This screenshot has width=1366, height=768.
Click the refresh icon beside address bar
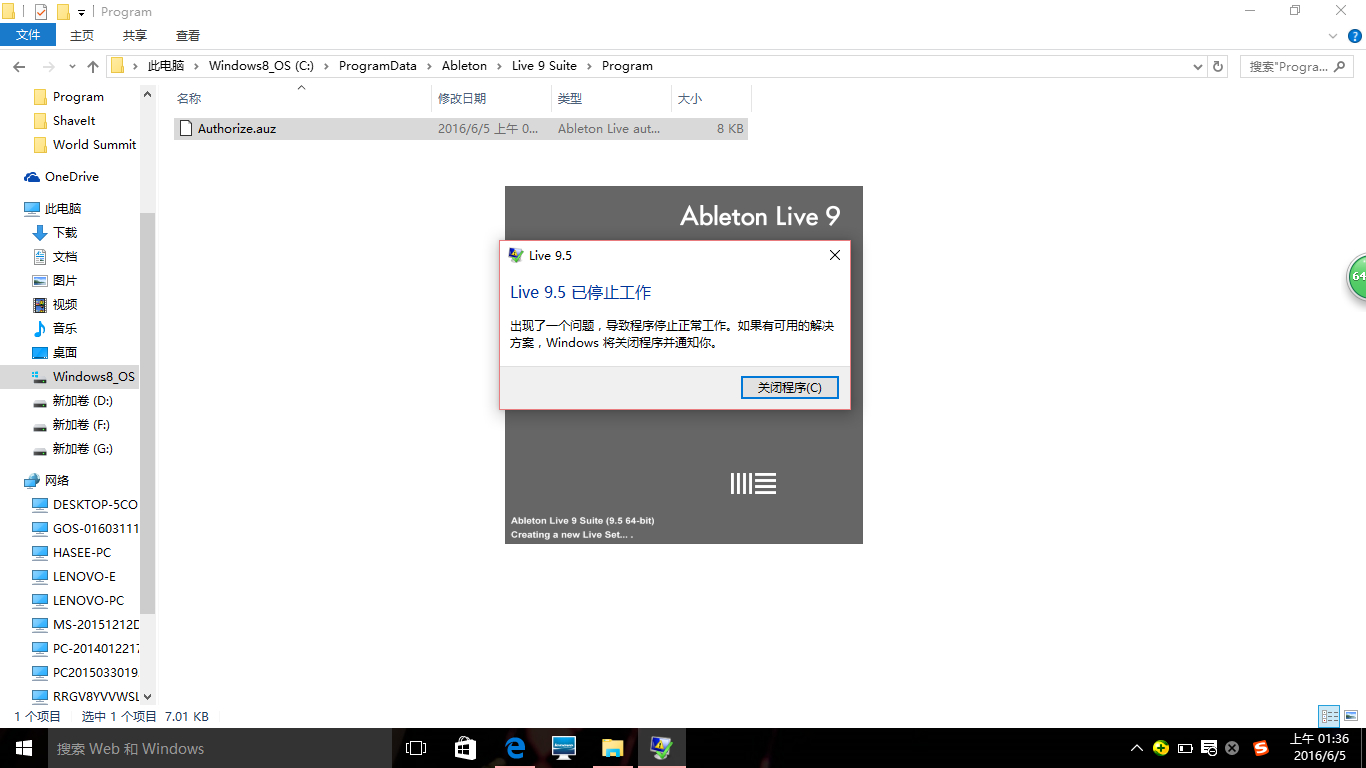click(1218, 66)
